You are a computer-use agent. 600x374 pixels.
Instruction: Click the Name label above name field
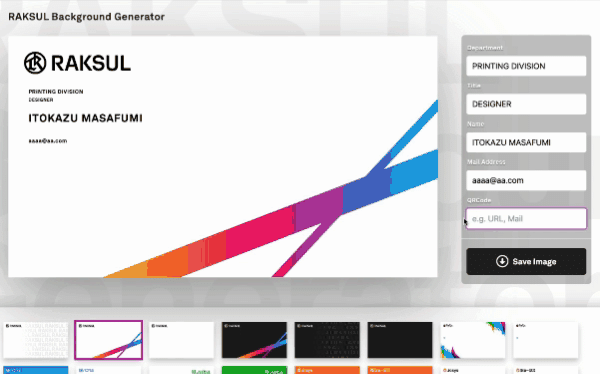tap(475, 124)
